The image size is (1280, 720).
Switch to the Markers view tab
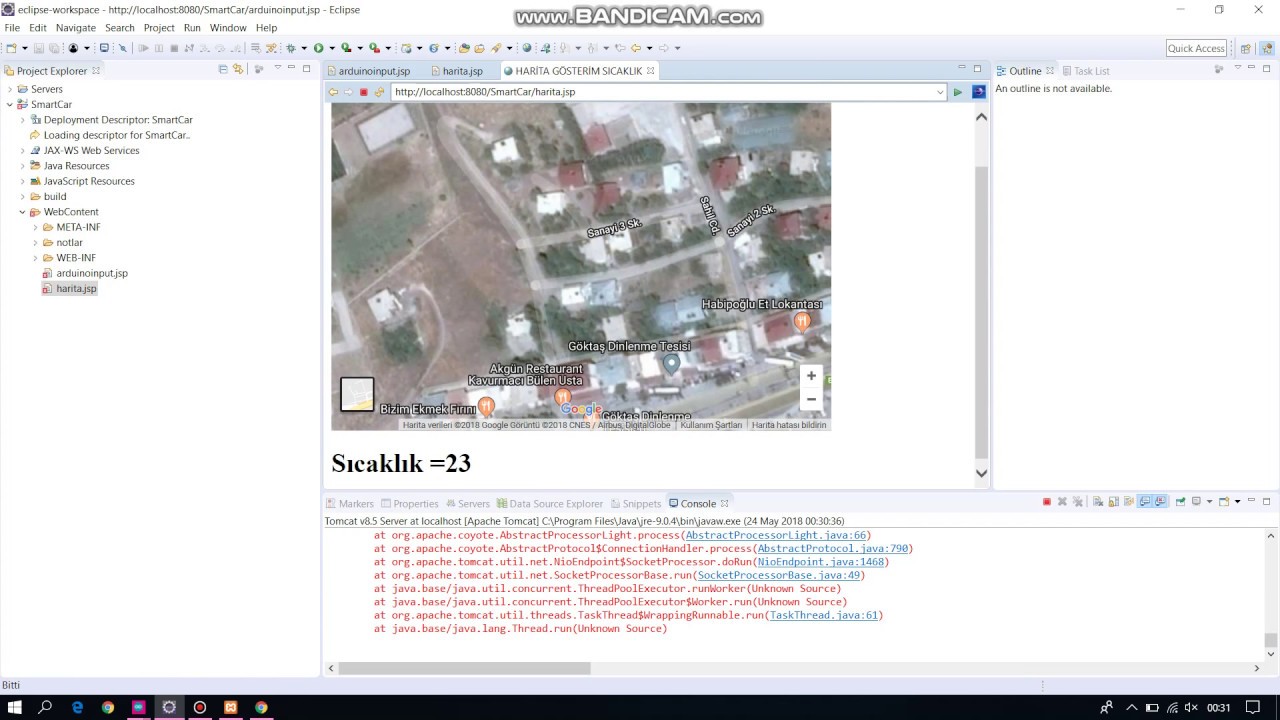(x=349, y=503)
